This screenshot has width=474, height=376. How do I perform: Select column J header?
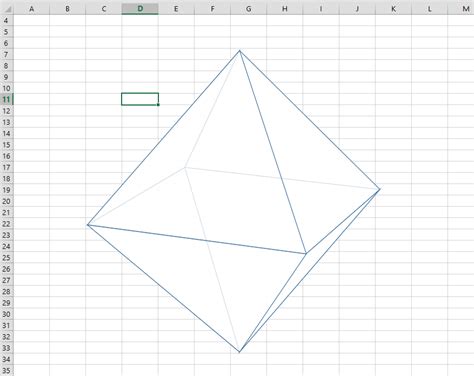[x=357, y=9]
